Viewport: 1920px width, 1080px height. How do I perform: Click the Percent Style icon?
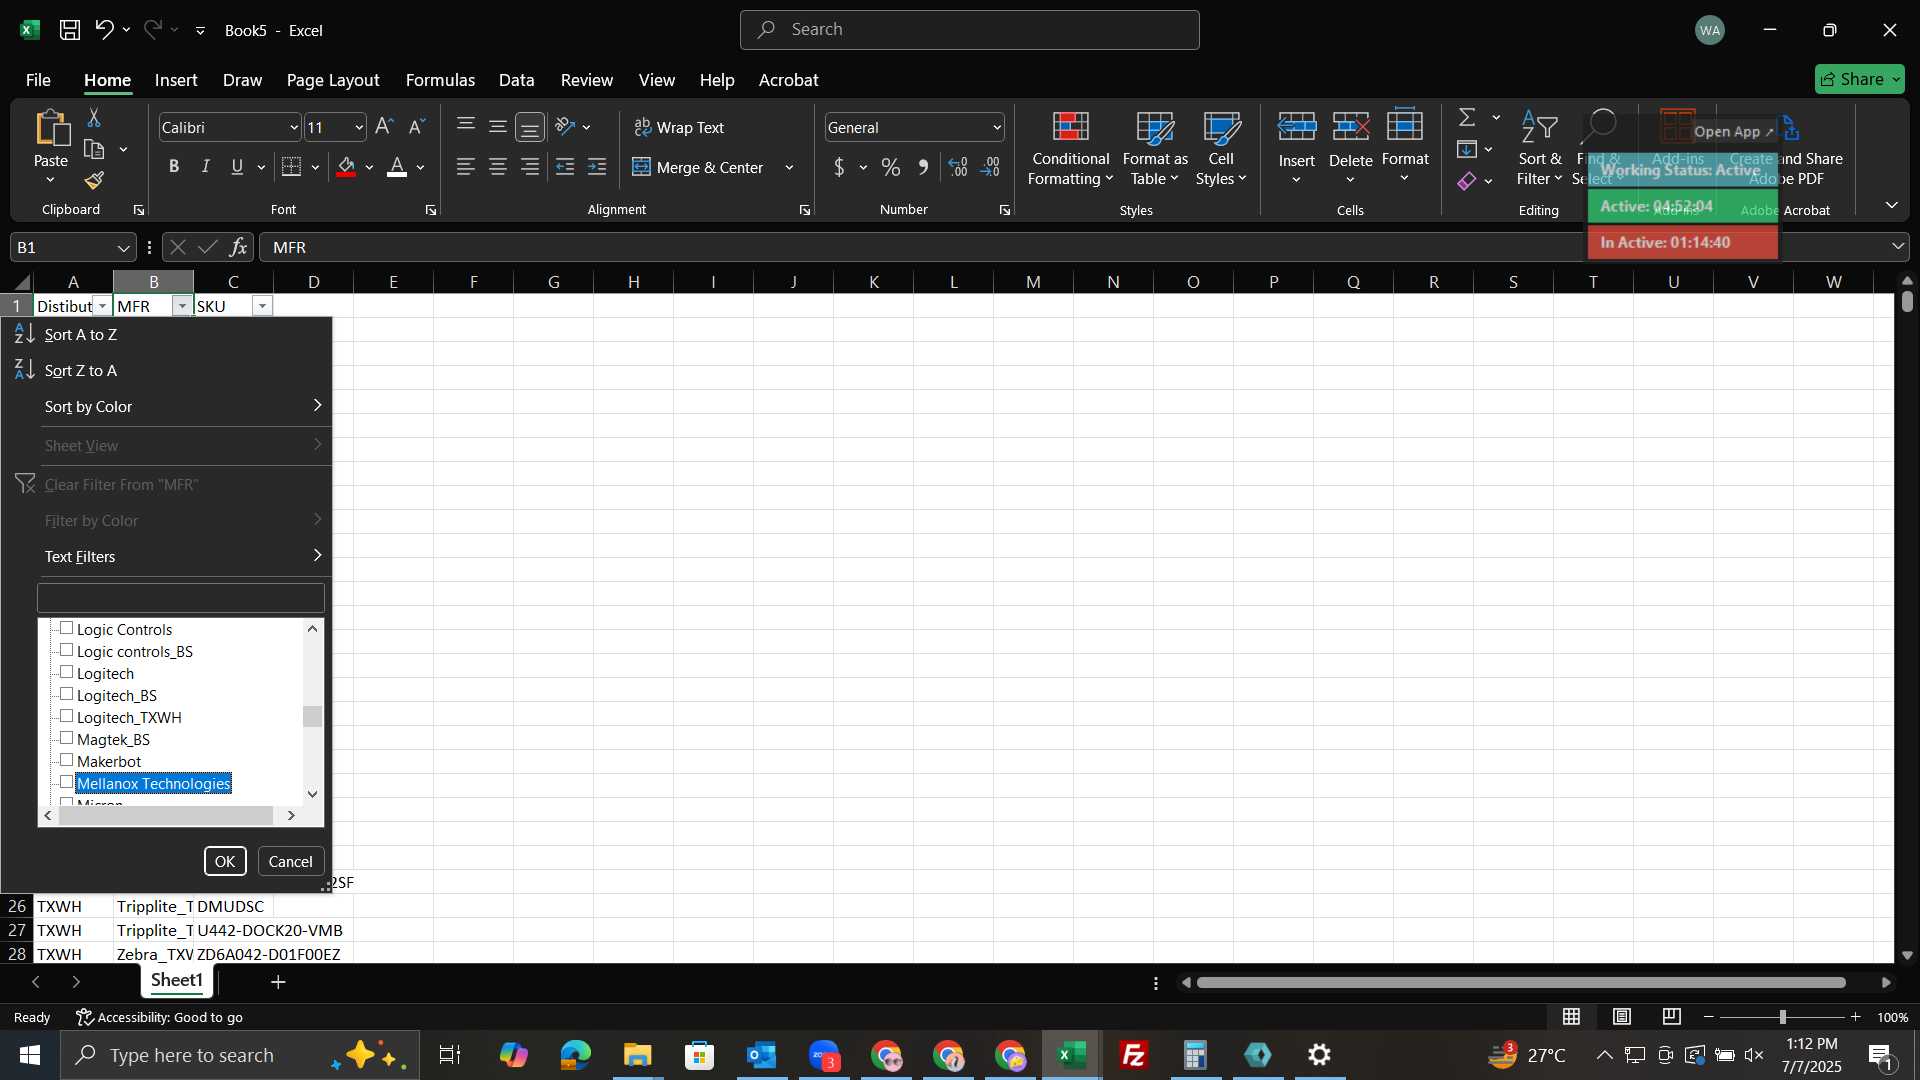coord(891,167)
